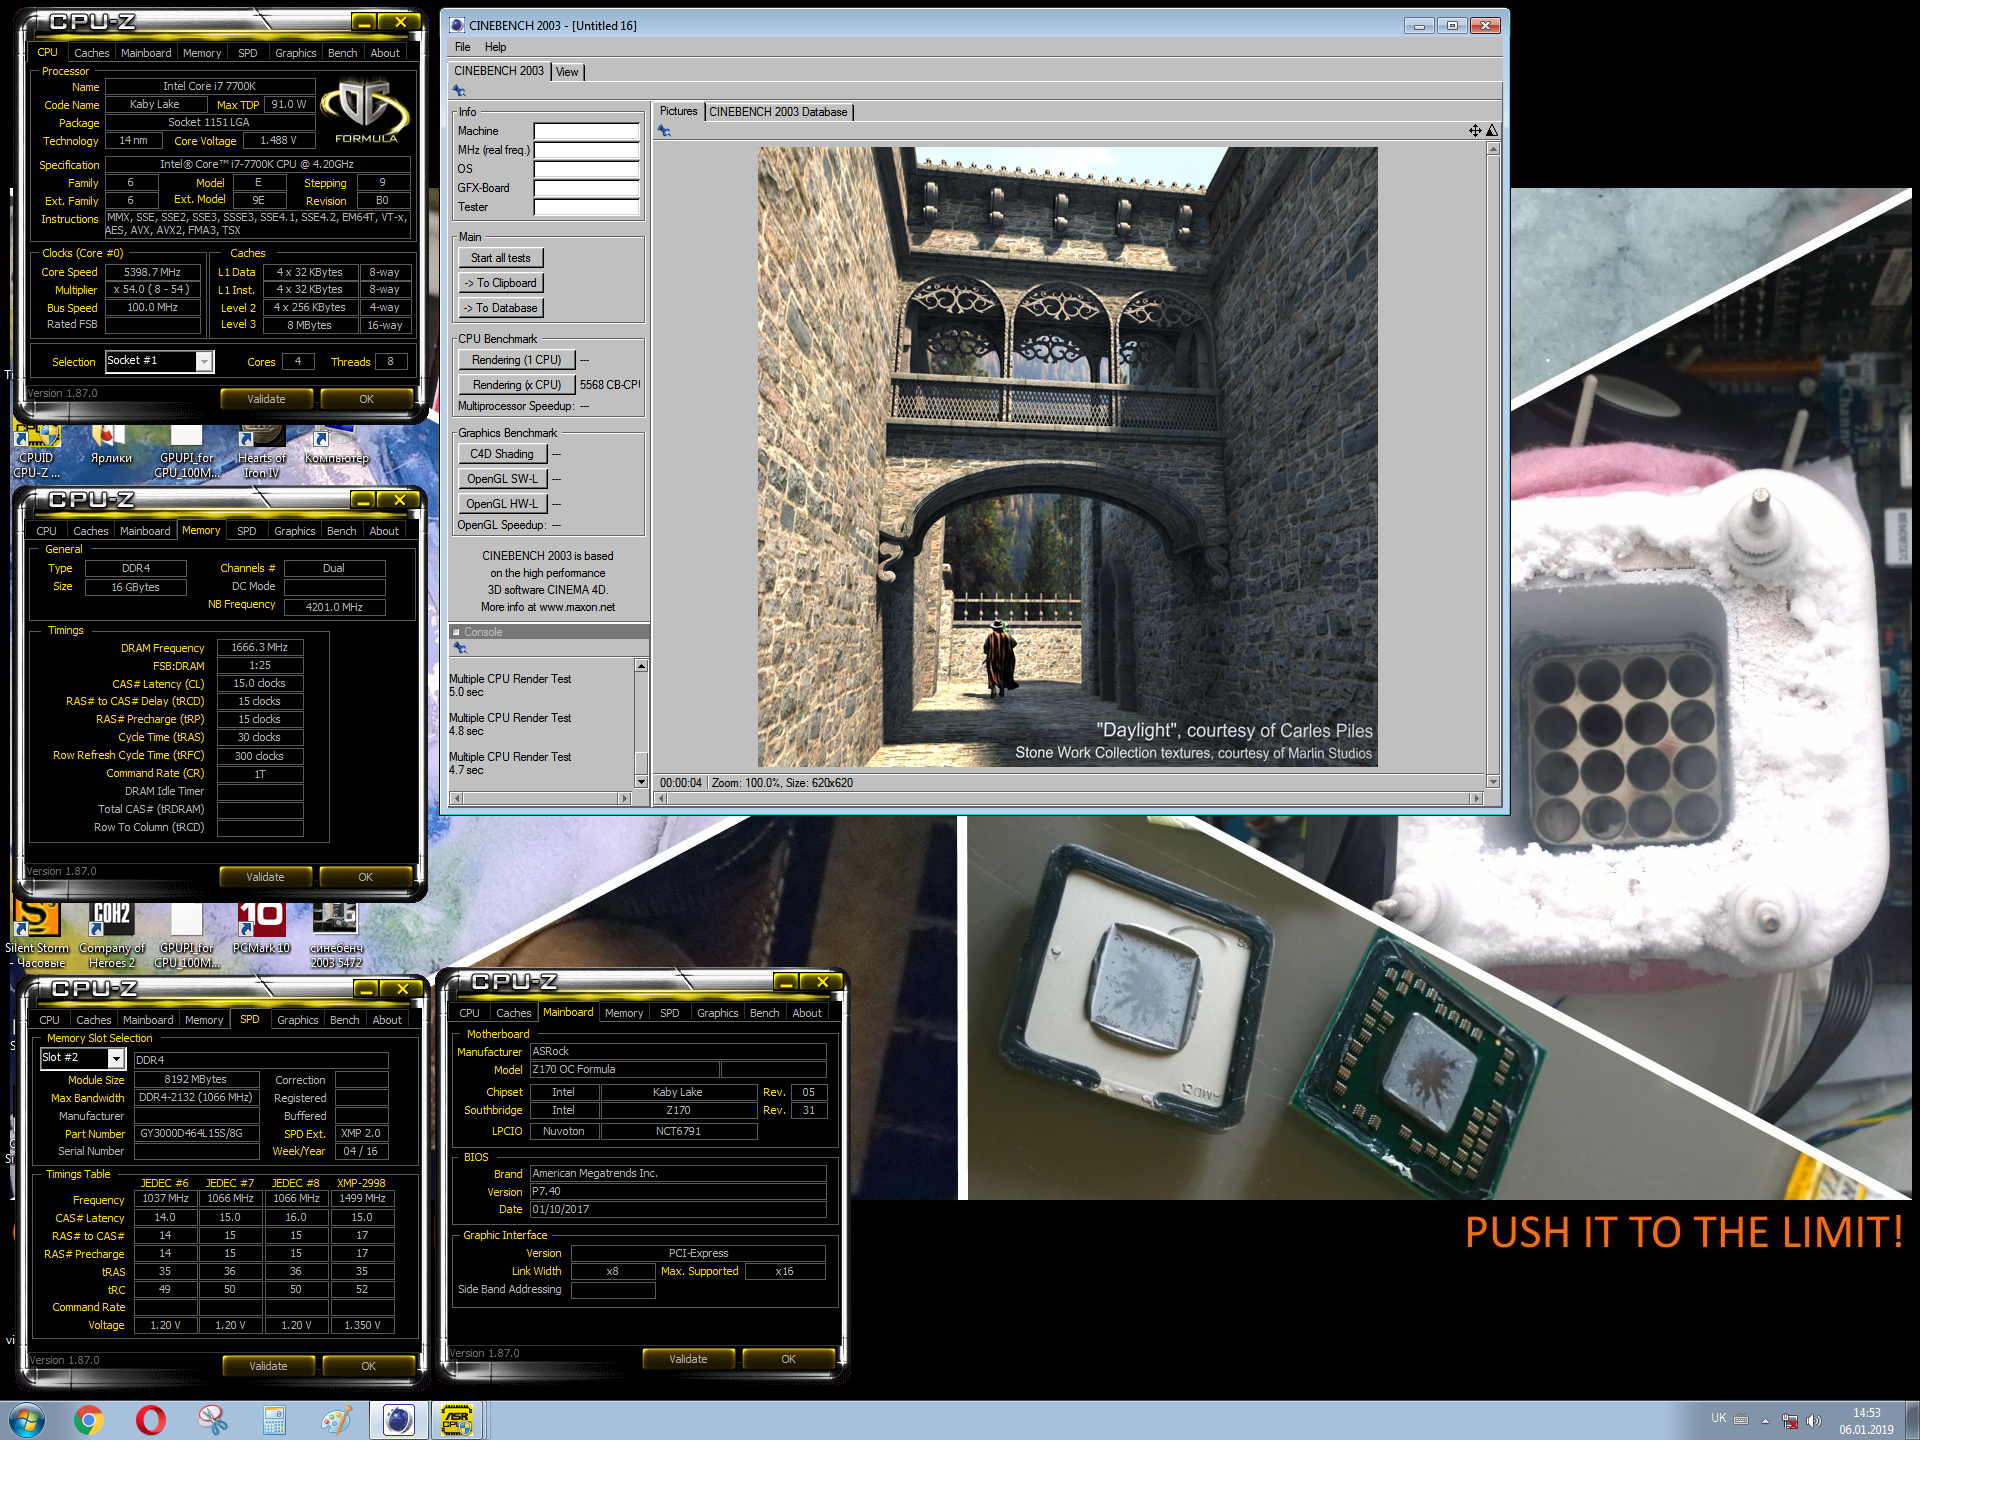
Task: Open the PCMark 10 desktop shortcut
Action: [x=261, y=927]
